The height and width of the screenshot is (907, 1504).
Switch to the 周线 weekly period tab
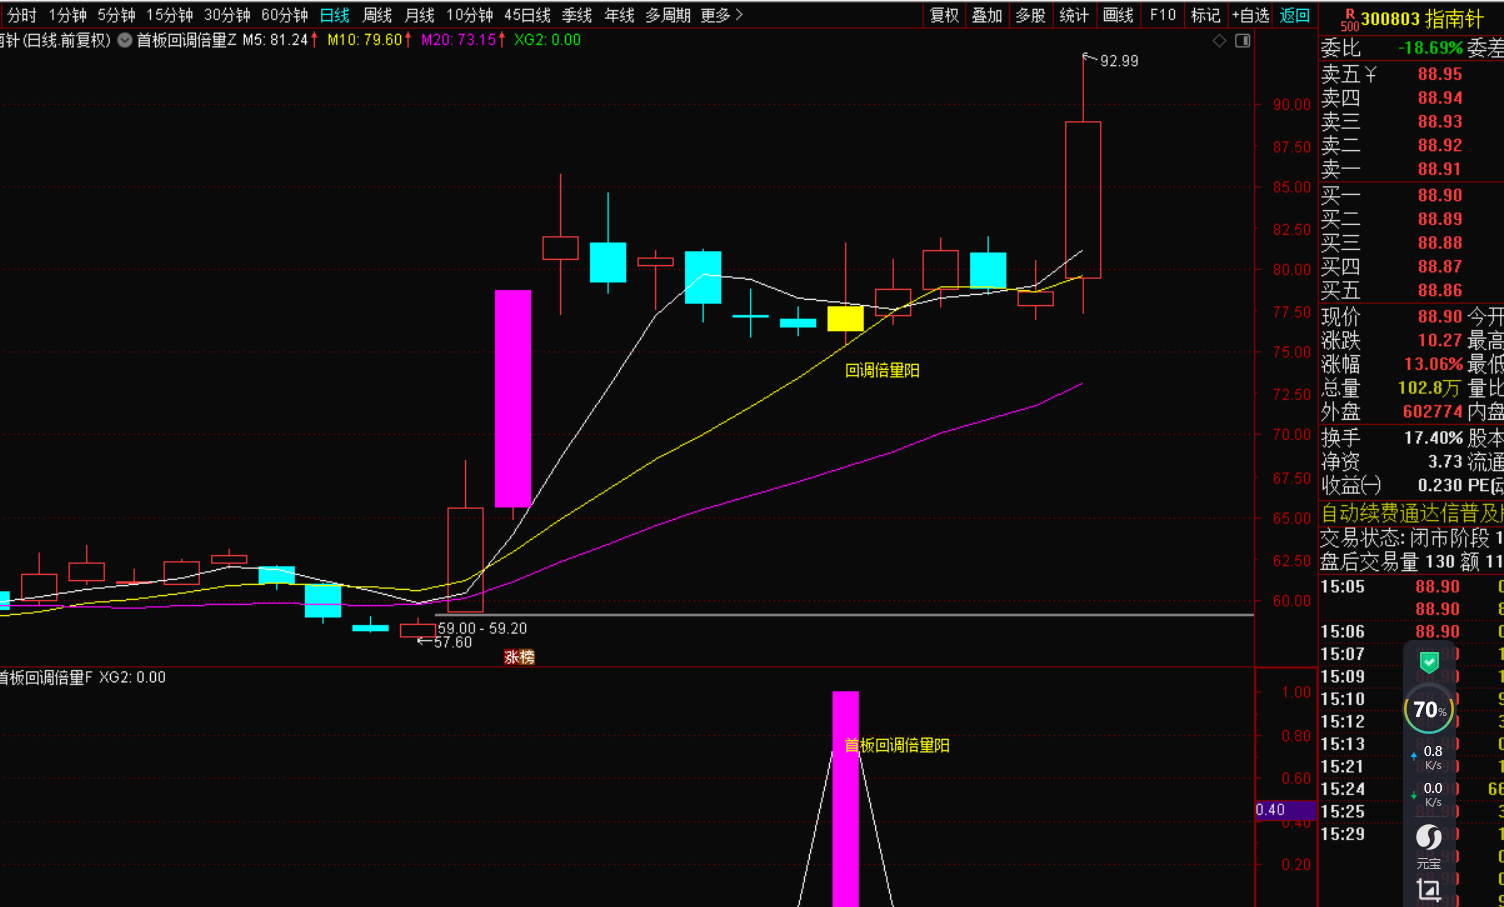click(x=377, y=15)
